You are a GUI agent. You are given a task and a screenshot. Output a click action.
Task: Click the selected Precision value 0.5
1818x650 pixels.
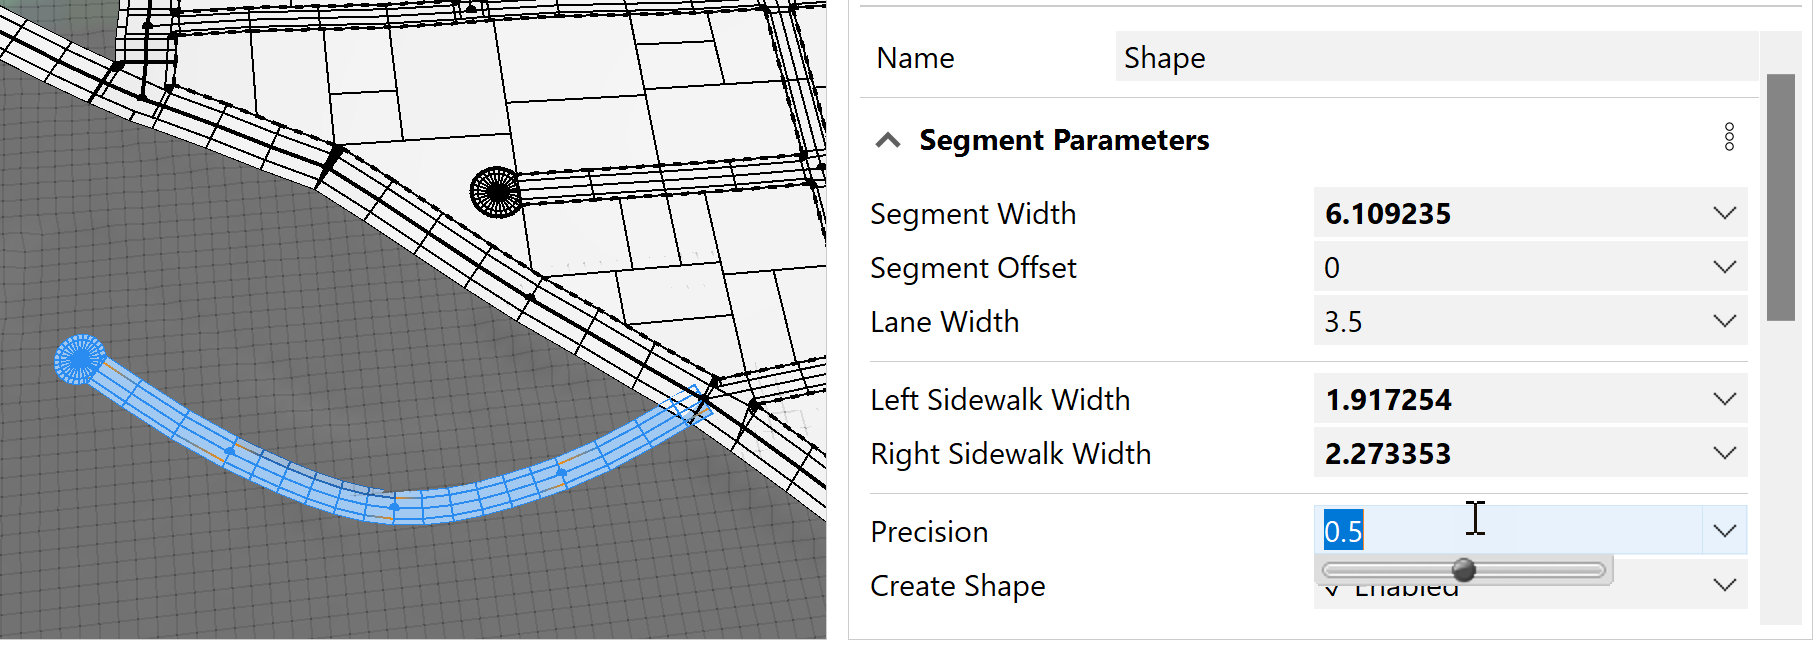[x=1344, y=532]
